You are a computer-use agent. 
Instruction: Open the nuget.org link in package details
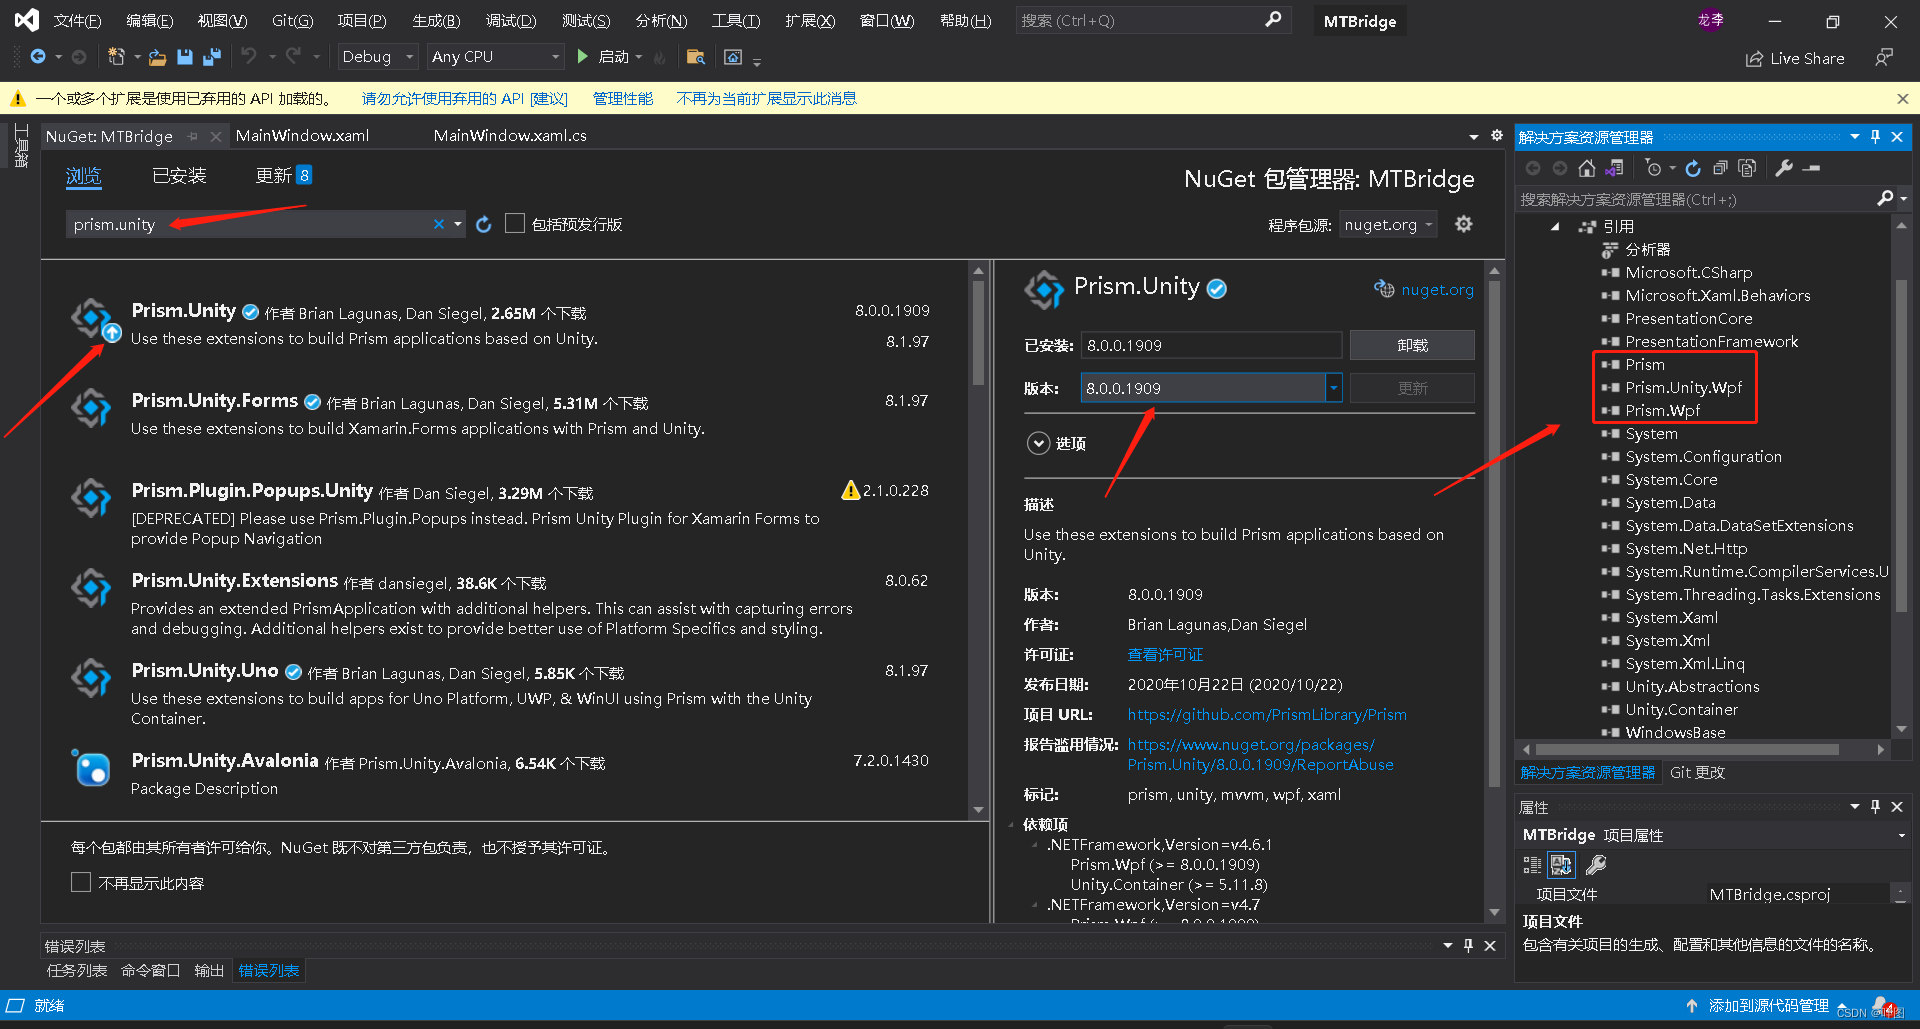point(1437,290)
